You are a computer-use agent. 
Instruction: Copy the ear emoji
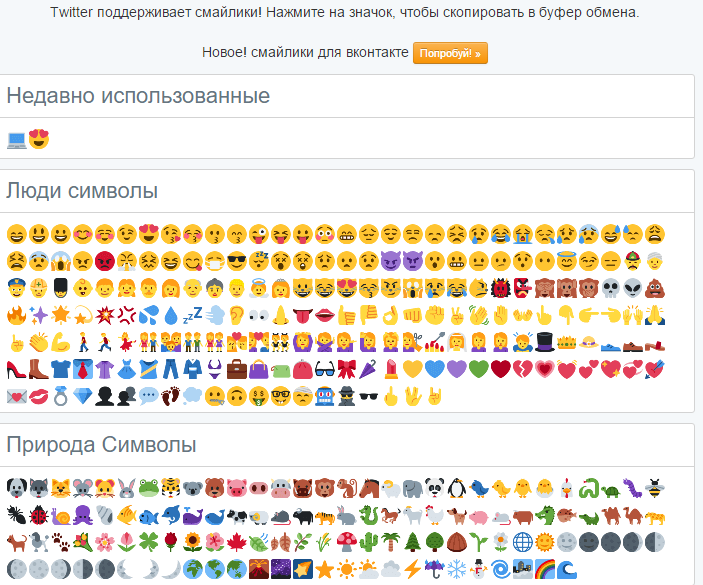236,316
